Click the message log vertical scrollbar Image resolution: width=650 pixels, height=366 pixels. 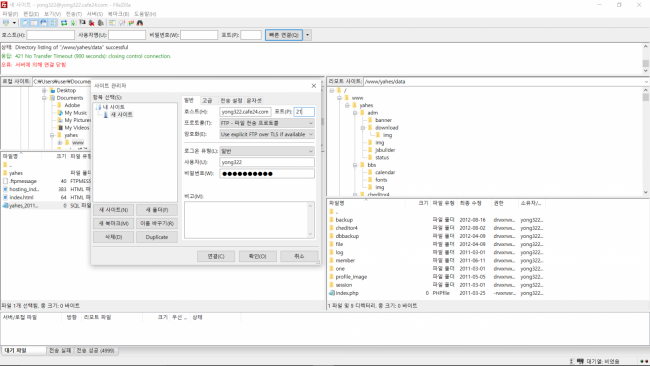click(645, 59)
